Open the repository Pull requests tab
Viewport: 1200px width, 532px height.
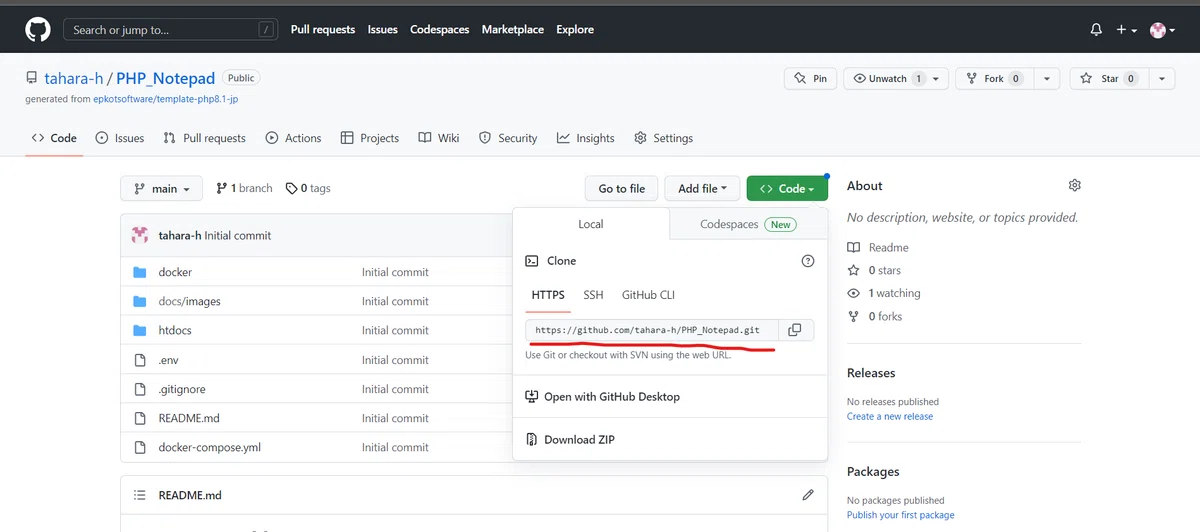pos(204,138)
